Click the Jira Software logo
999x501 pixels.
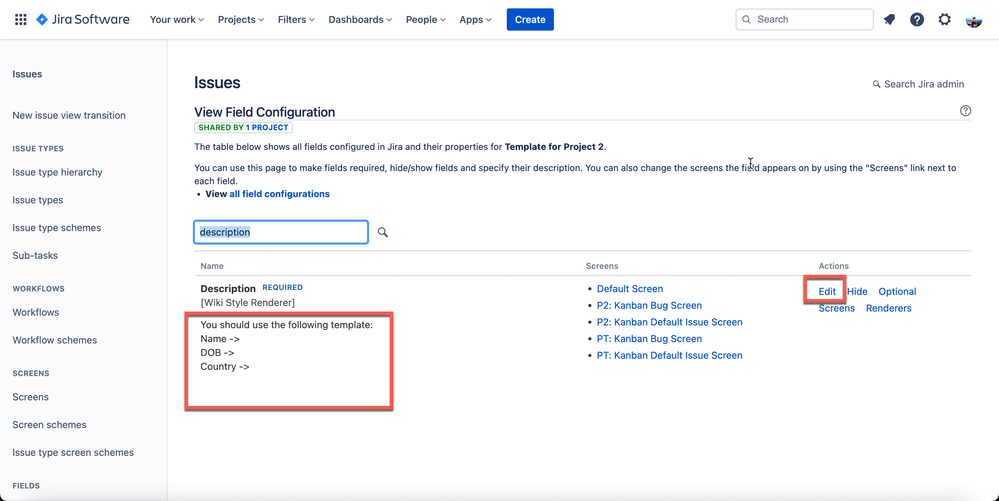[x=83, y=20]
